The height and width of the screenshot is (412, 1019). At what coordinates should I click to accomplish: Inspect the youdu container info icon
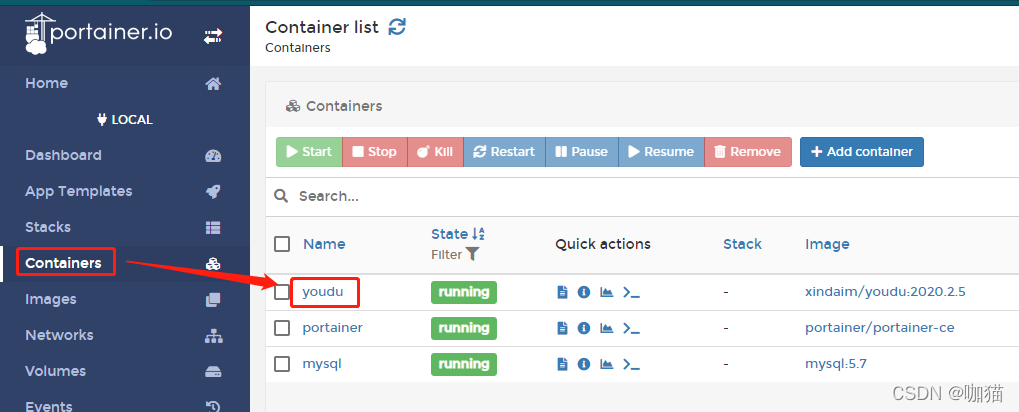pyautogui.click(x=584, y=292)
